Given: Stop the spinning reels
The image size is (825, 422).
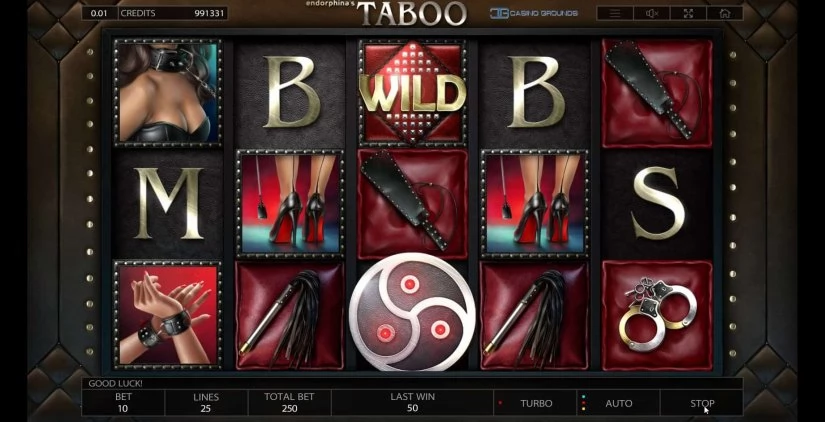Looking at the screenshot, I should point(702,403).
